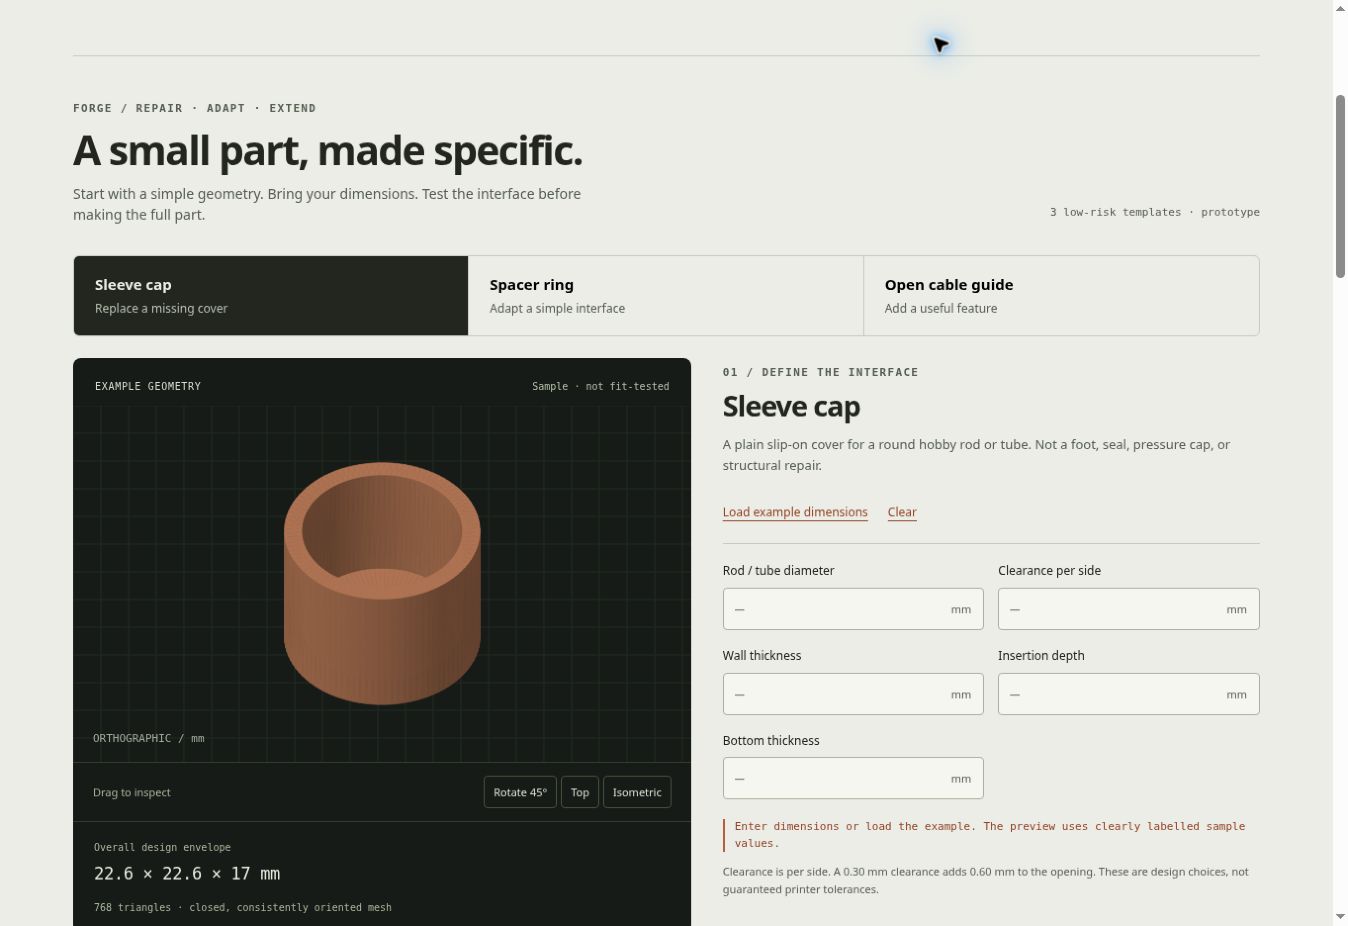This screenshot has height=926, width=1348.
Task: Focus the Clearance per side field
Action: point(1128,609)
